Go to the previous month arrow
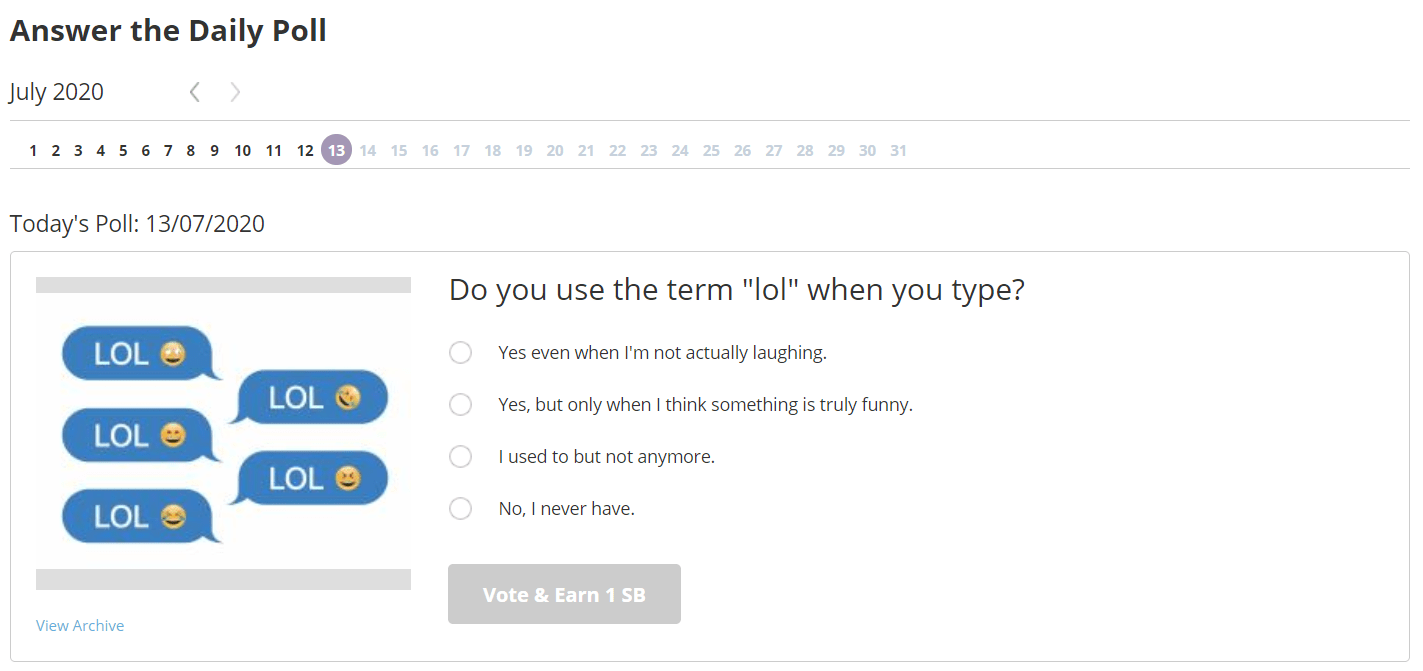Screen dimensions: 1423x671 tap(195, 93)
